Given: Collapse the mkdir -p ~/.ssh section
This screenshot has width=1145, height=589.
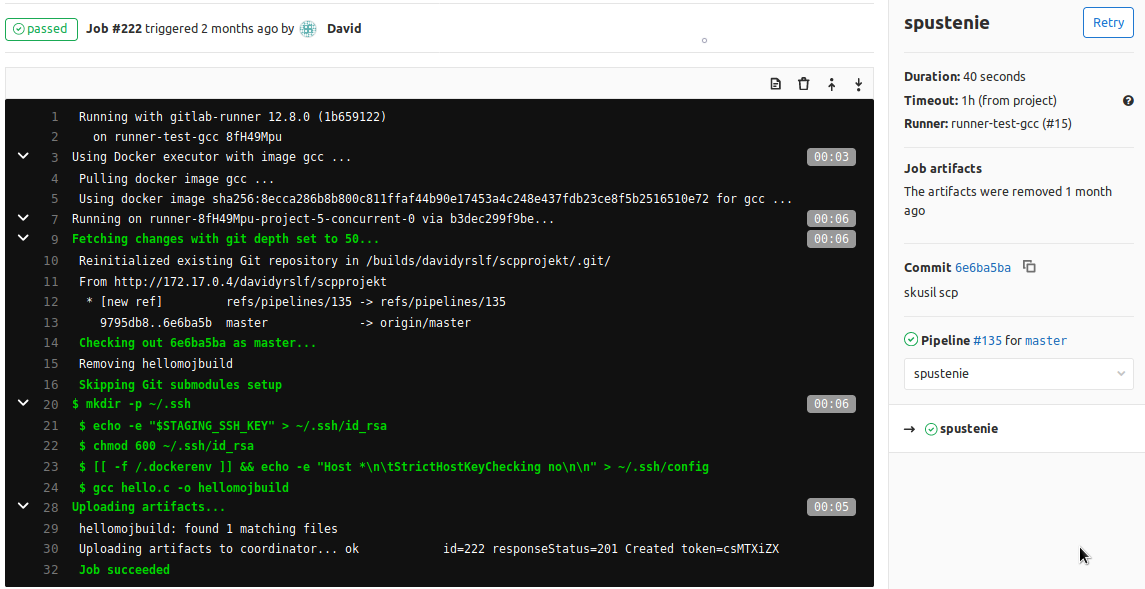Looking at the screenshot, I should 23,403.
